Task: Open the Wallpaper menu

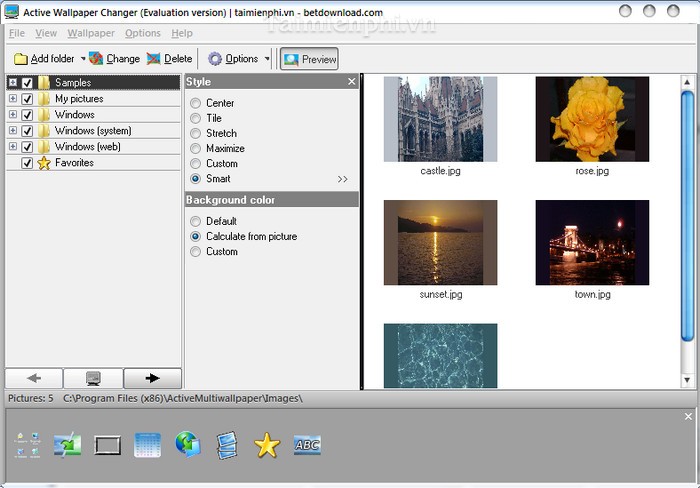Action: coord(91,33)
